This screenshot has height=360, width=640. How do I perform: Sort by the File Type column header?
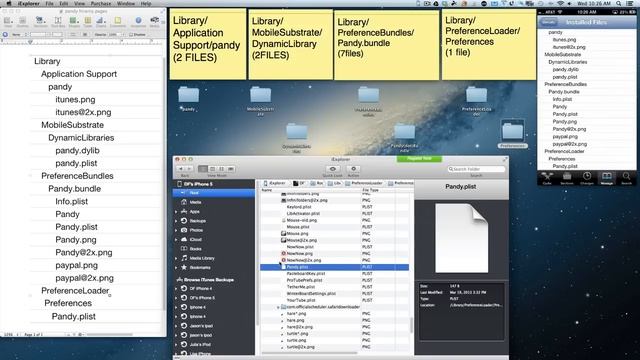[x=371, y=190]
